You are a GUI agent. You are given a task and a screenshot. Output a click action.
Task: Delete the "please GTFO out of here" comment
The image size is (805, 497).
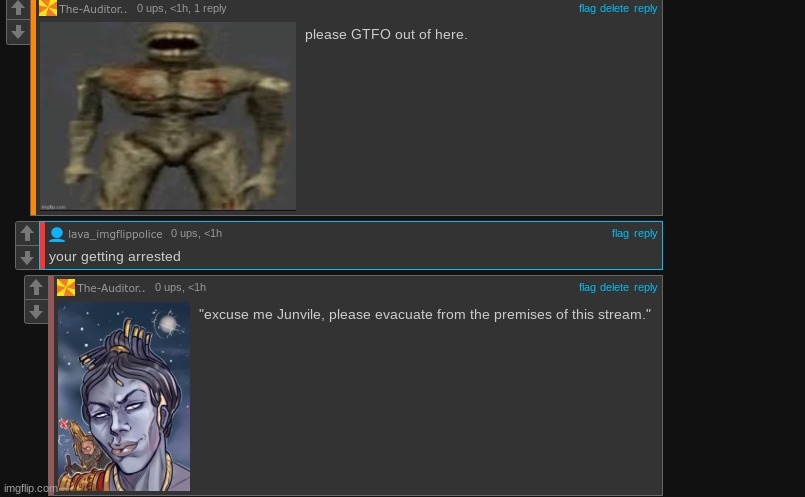click(614, 8)
